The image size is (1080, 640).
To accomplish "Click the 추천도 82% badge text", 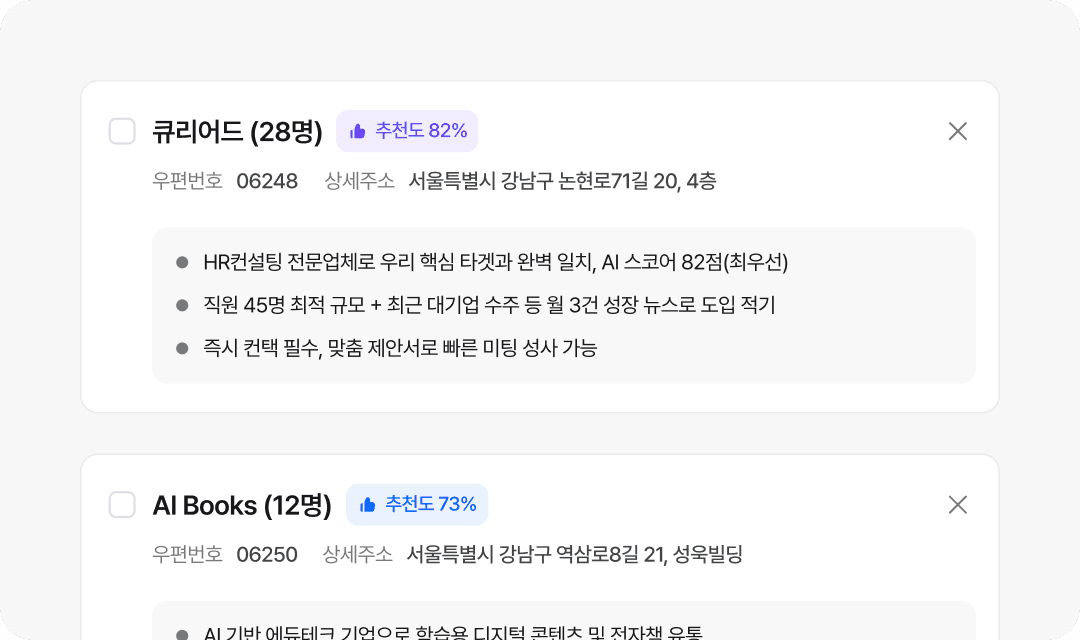I will (x=421, y=131).
